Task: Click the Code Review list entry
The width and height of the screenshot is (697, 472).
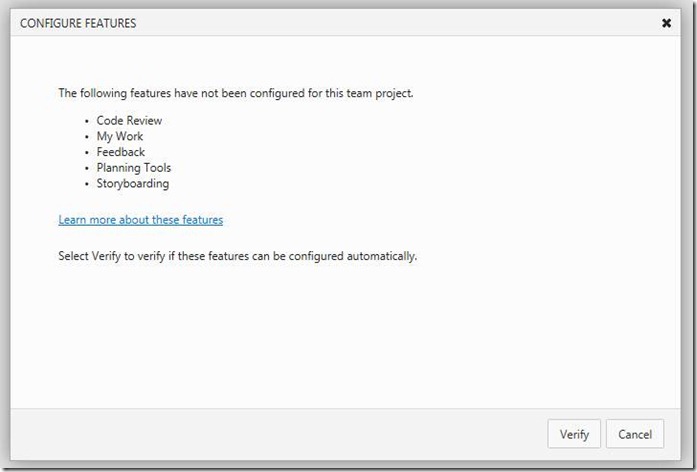Action: (129, 120)
